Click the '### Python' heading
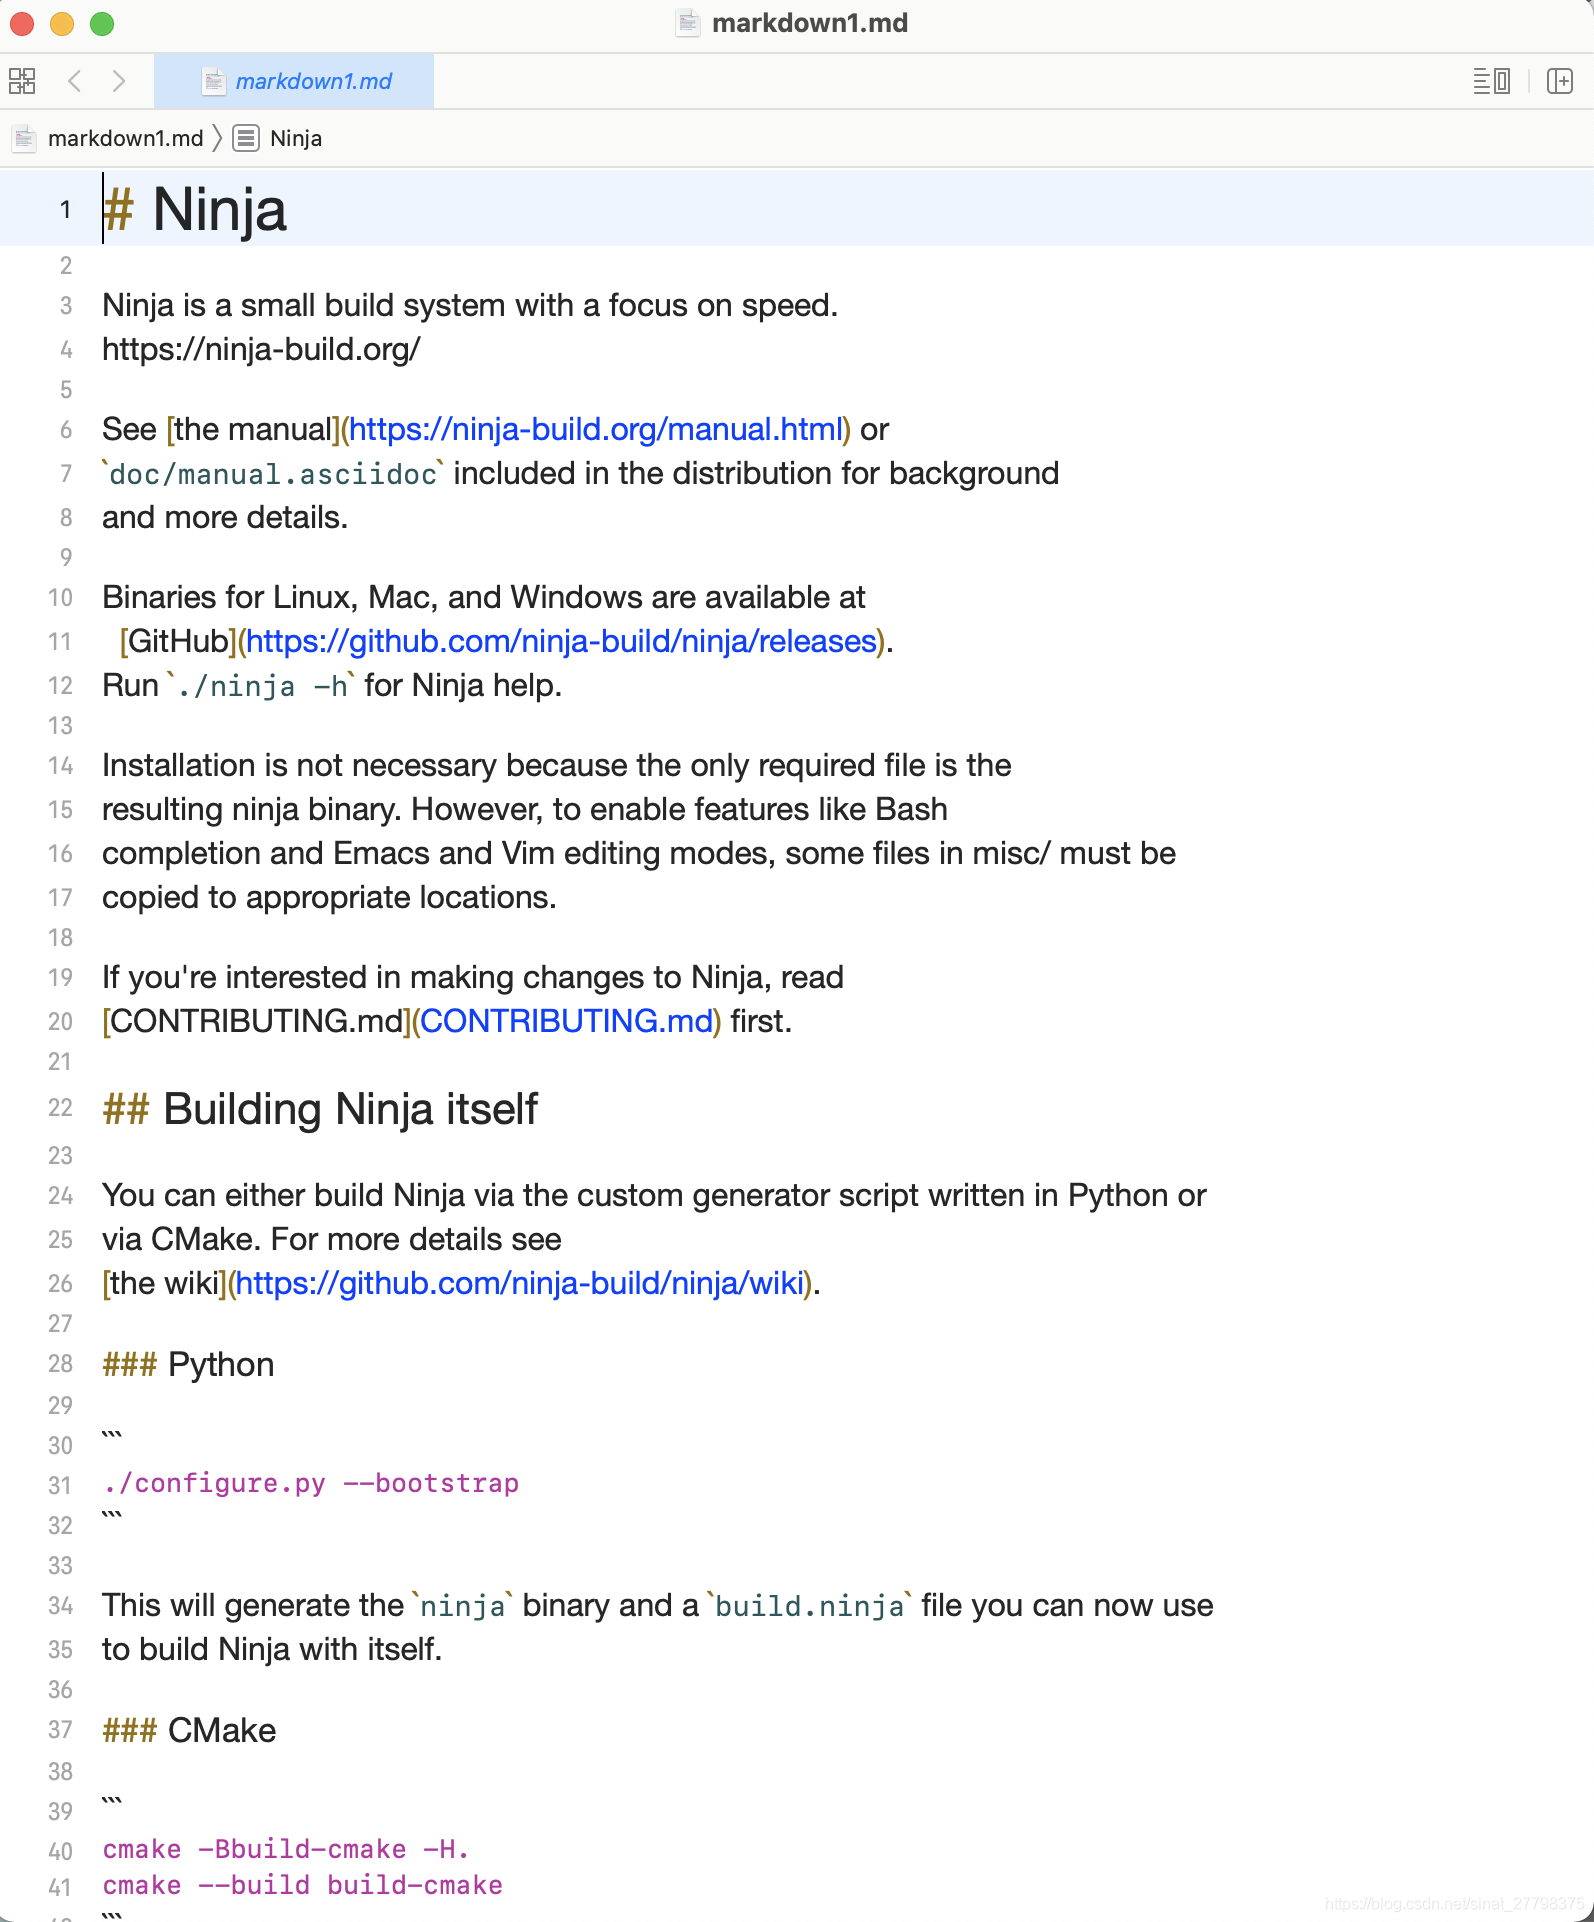 (188, 1364)
